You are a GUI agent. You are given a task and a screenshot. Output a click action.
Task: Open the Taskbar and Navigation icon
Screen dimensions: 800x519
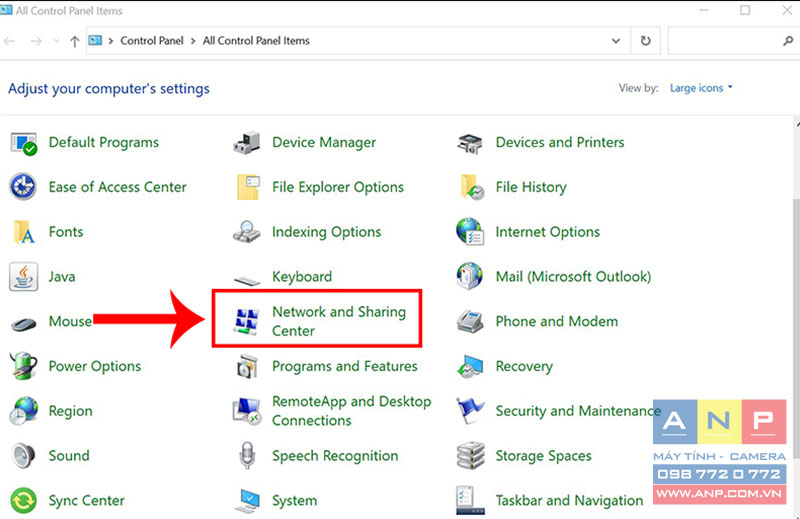pos(470,501)
